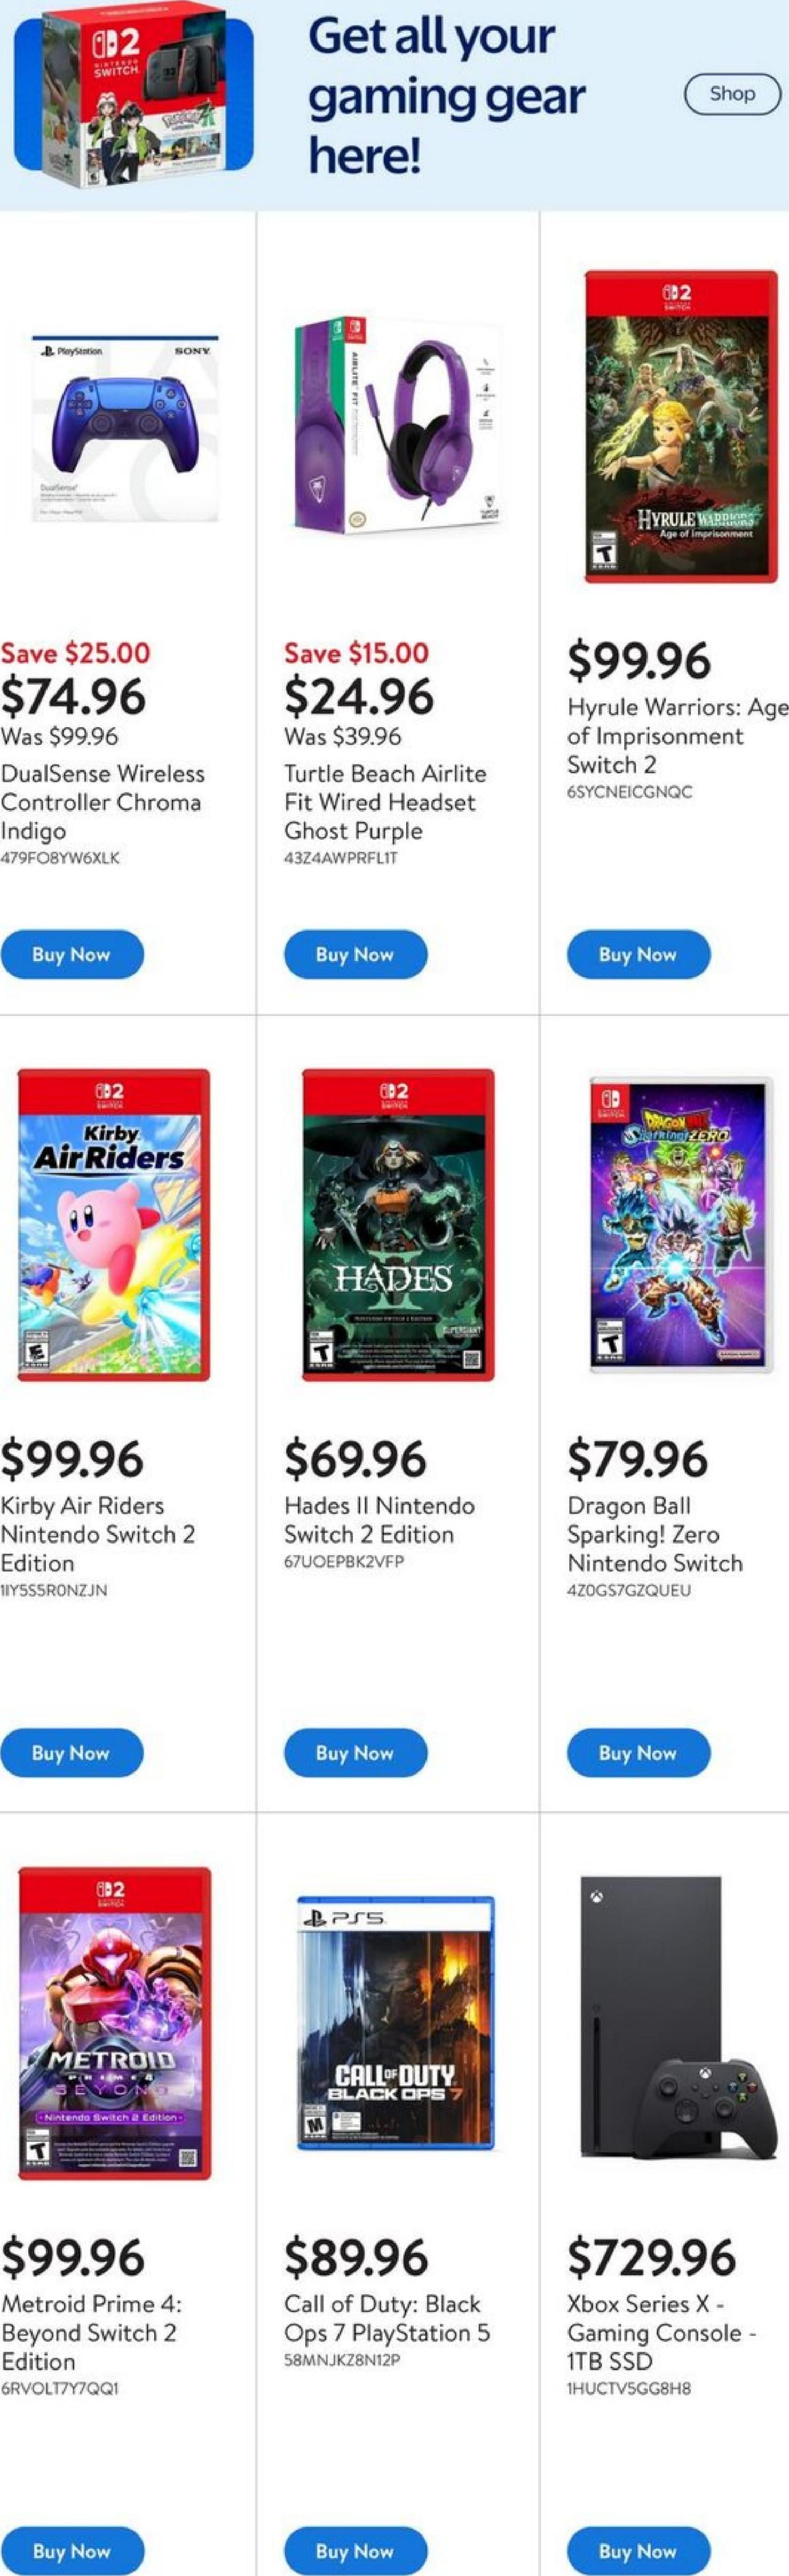
Task: Open the Hyrule Warriors game cover
Action: pos(681,426)
